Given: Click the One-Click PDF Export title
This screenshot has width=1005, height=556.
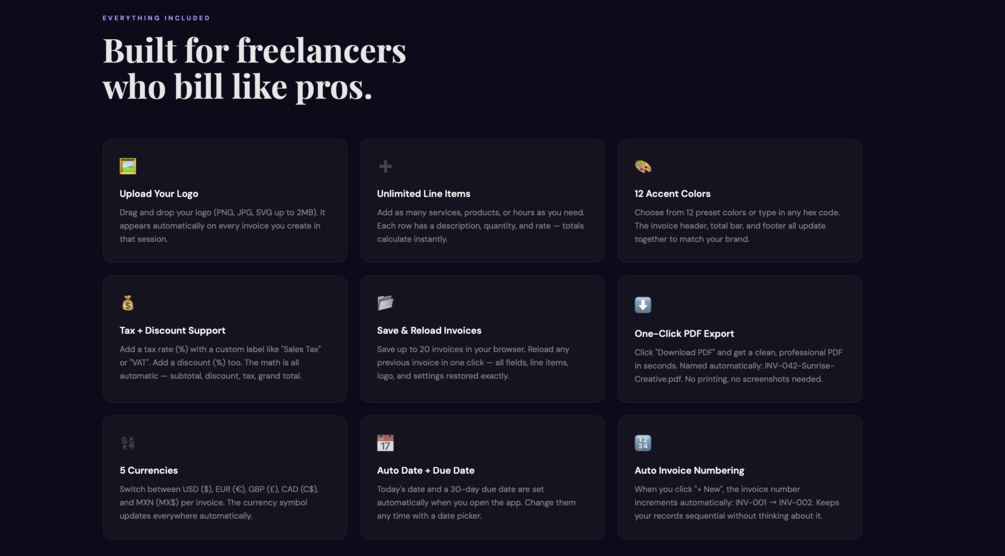Looking at the screenshot, I should 684,334.
